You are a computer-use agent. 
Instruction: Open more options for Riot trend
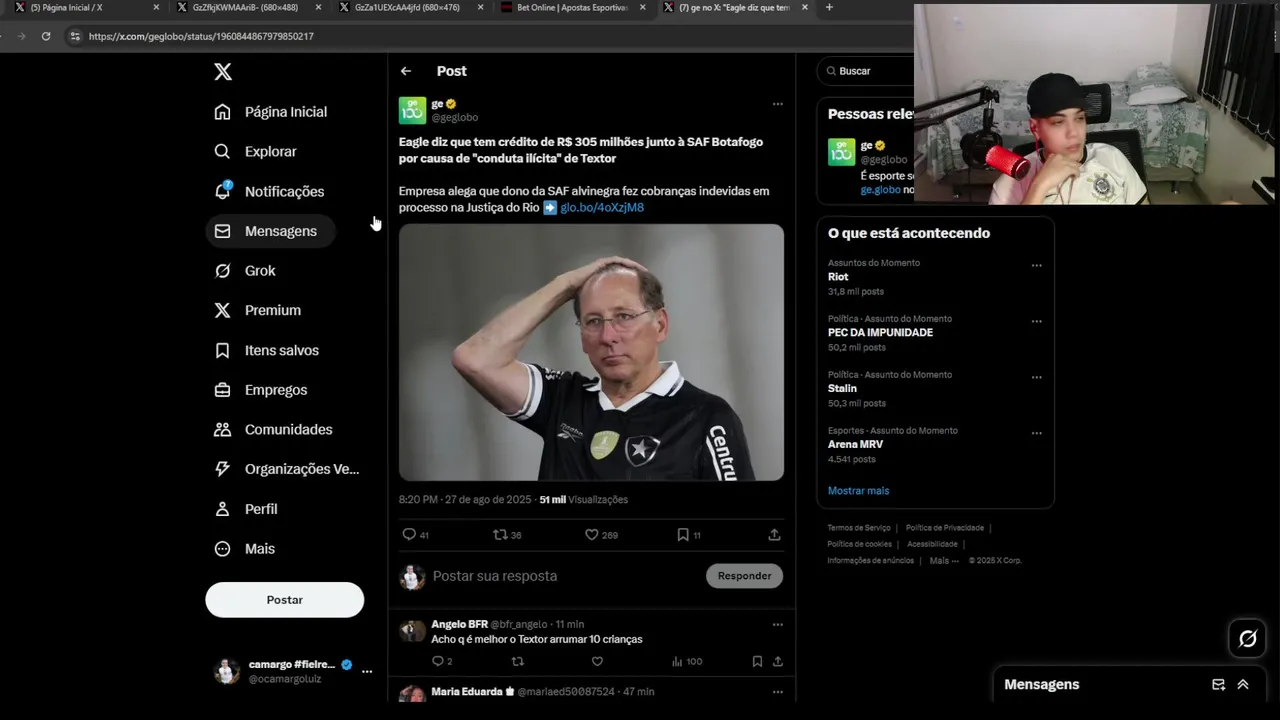tap(1036, 266)
